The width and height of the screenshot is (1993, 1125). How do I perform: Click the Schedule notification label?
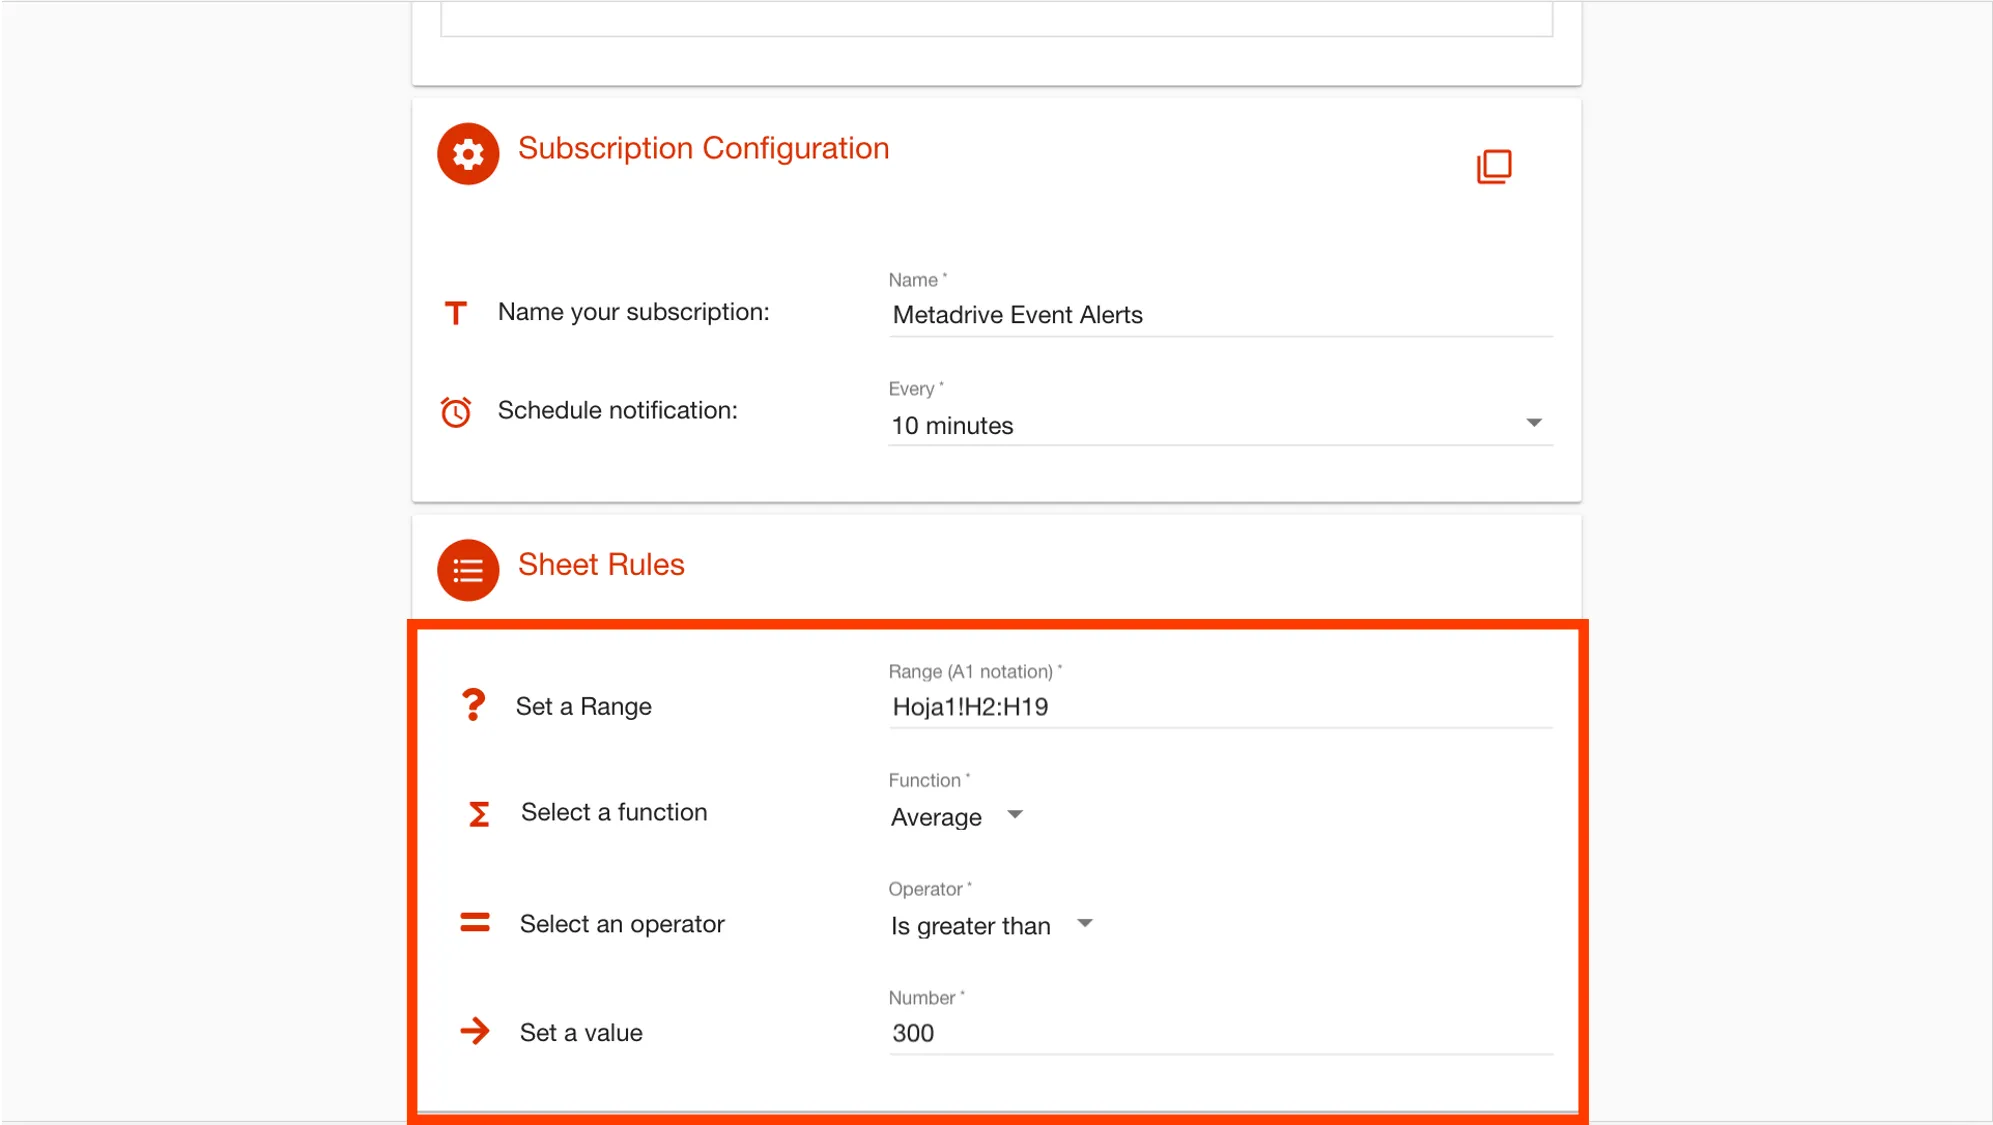tap(618, 410)
